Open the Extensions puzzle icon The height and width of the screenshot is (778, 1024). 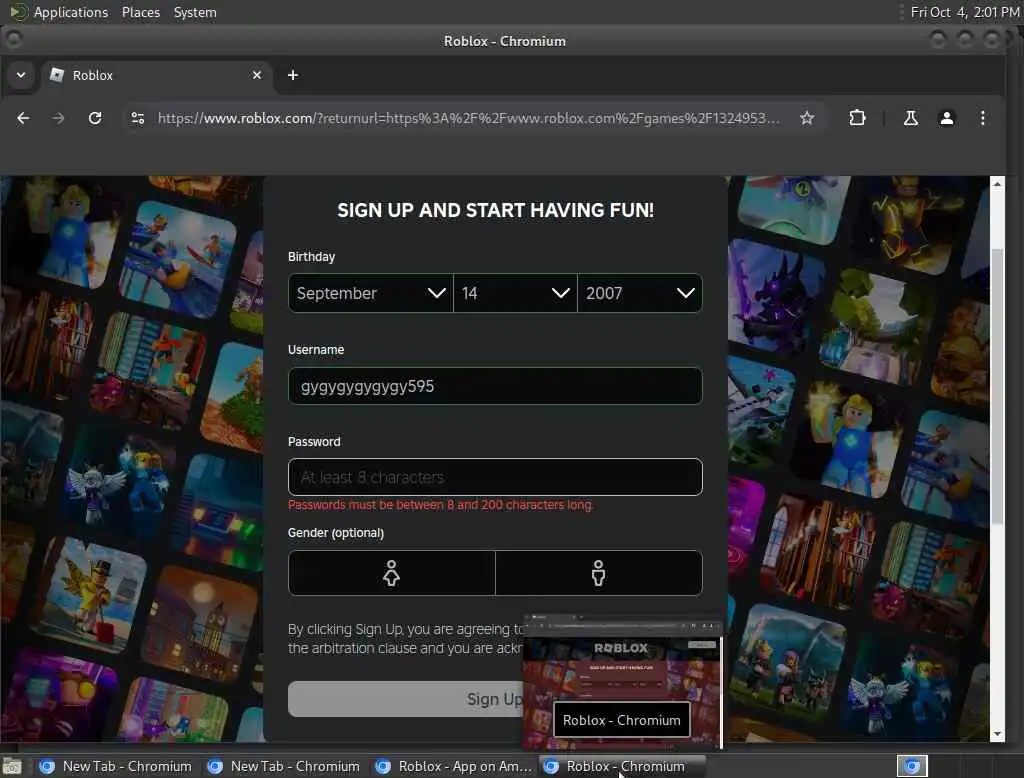[857, 118]
